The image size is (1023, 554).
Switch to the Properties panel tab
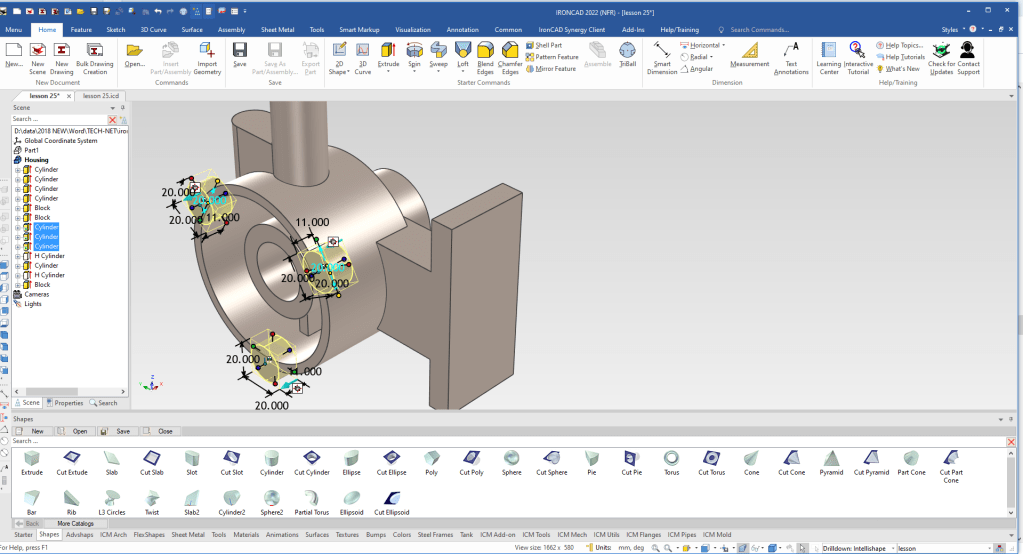(65, 403)
